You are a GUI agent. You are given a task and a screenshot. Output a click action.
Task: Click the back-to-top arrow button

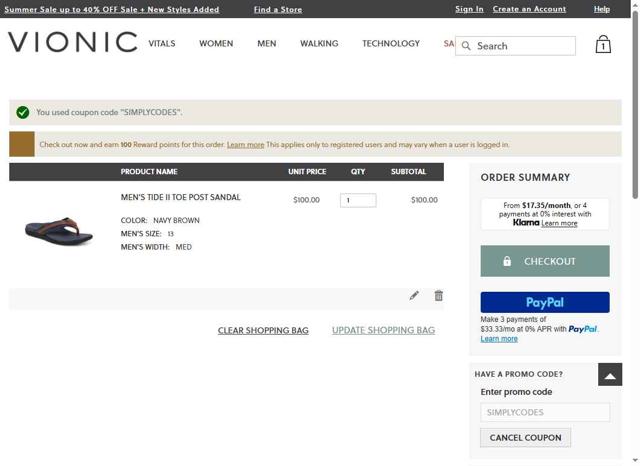pos(610,374)
